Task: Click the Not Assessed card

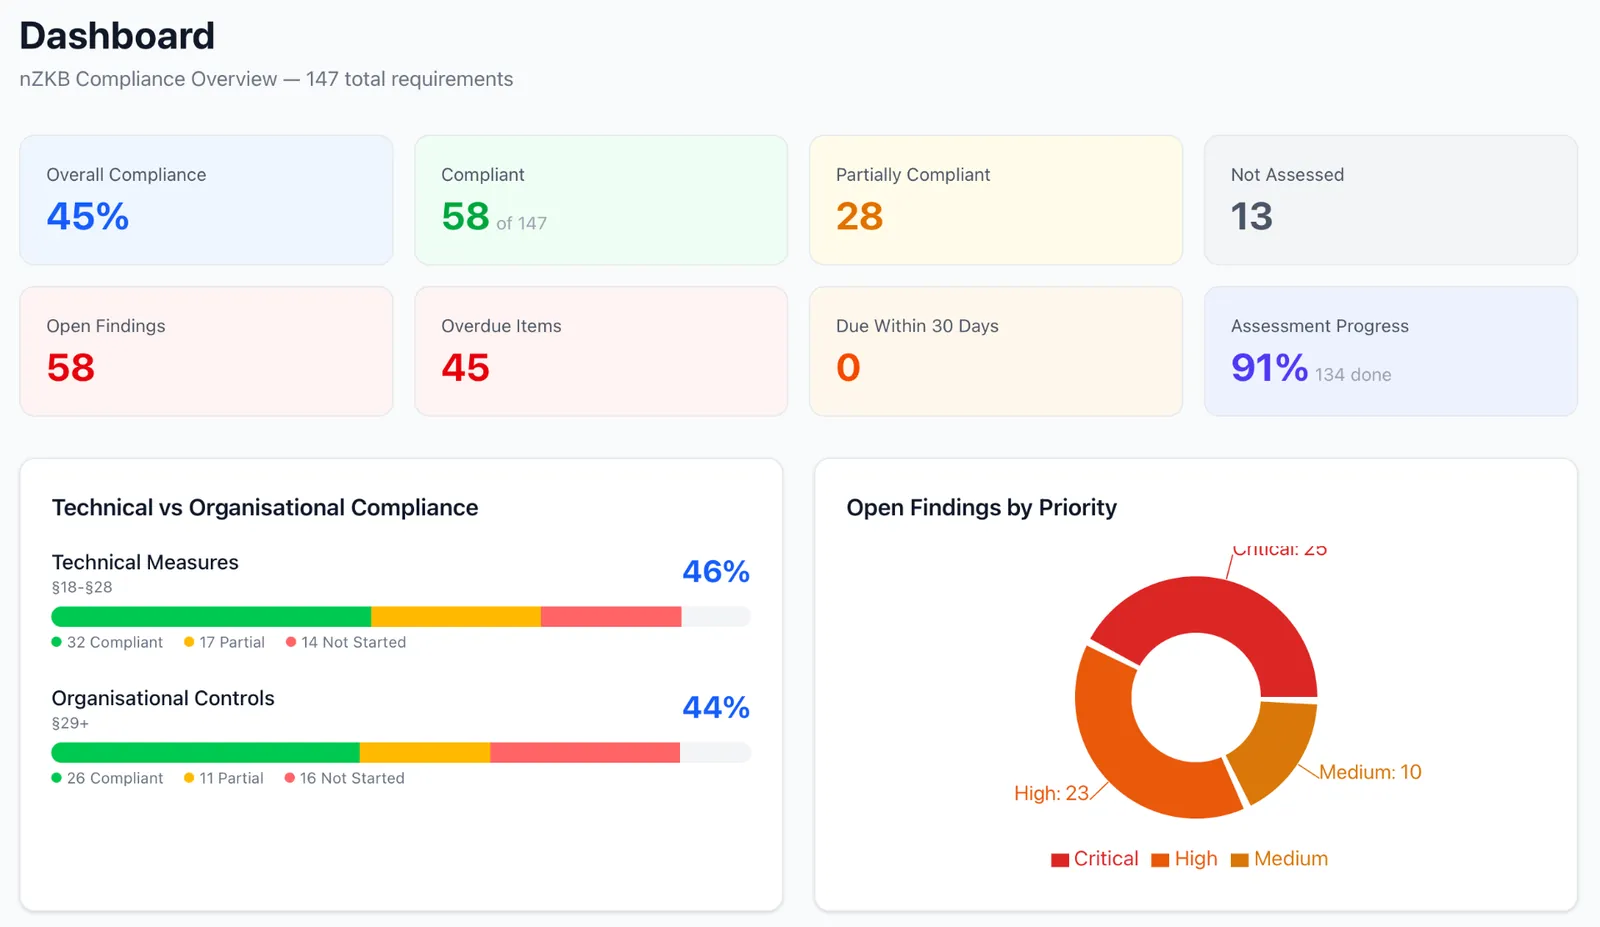Action: coord(1391,200)
